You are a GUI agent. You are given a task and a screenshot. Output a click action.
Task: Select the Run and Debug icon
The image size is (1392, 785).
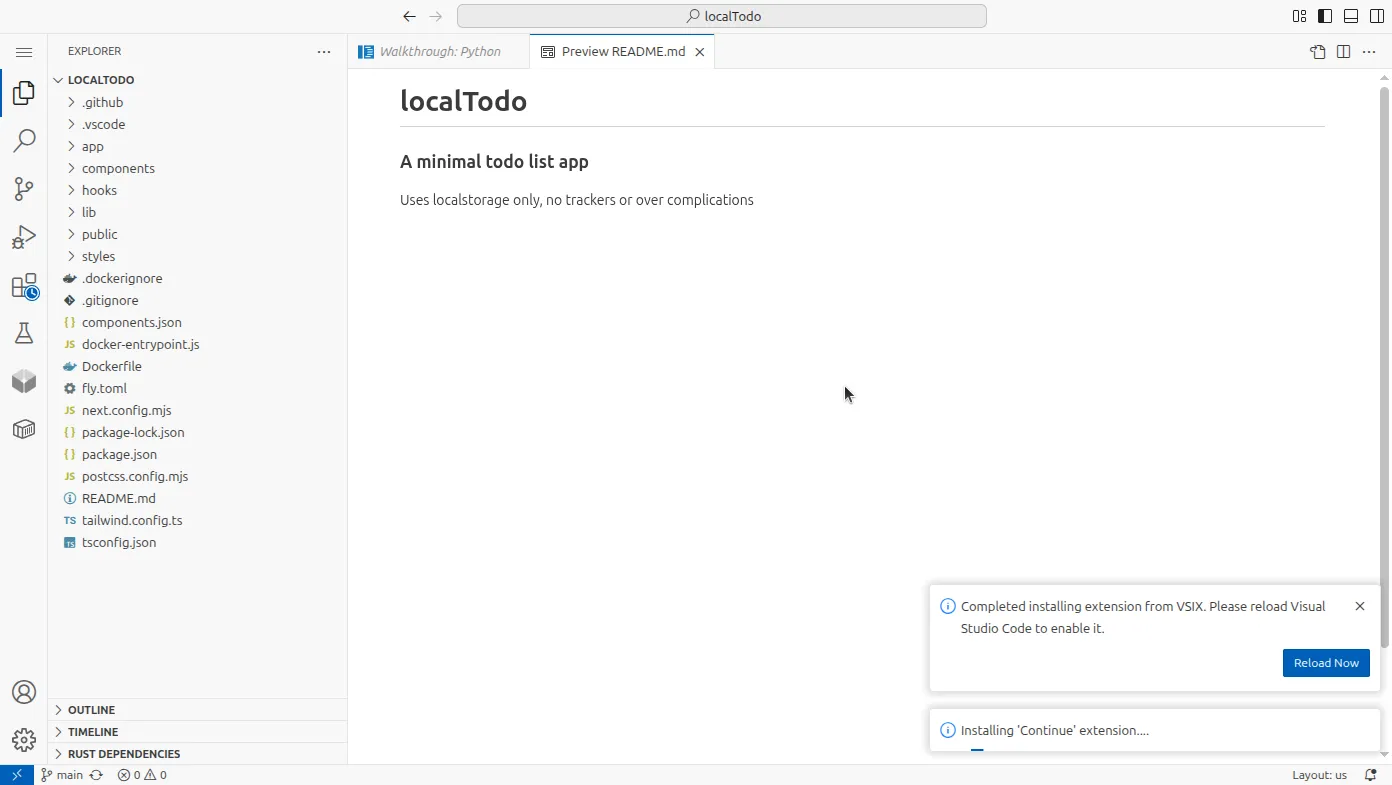pyautogui.click(x=24, y=237)
